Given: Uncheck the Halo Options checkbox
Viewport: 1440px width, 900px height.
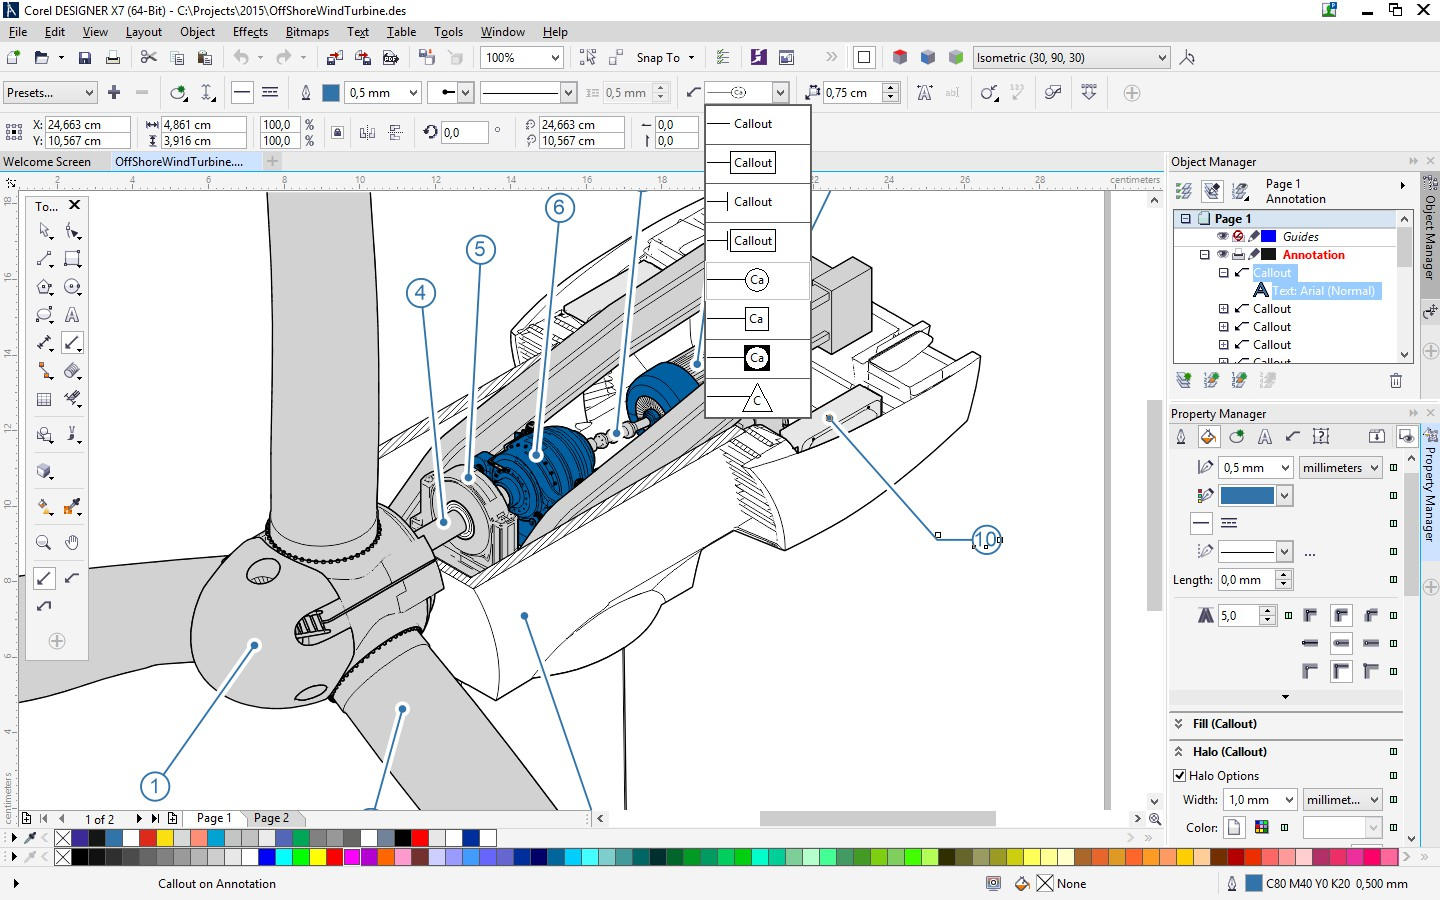Looking at the screenshot, I should click(1180, 775).
